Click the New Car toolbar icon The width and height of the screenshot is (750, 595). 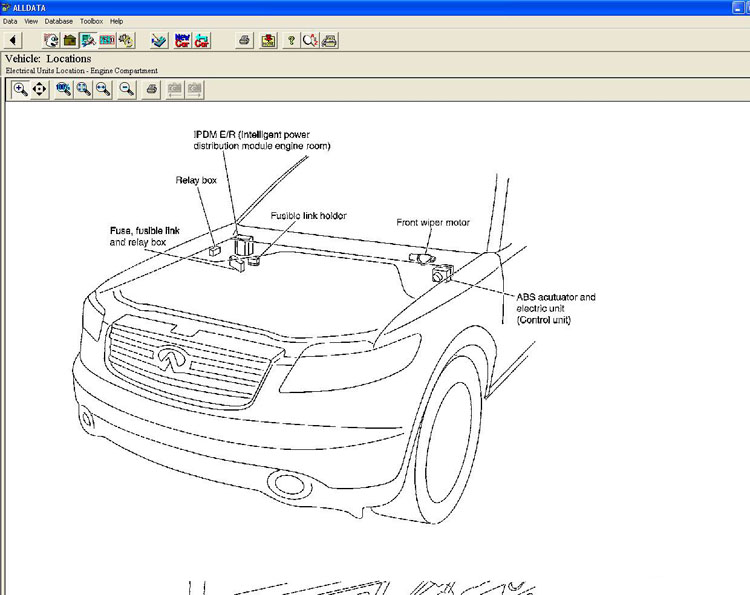tap(182, 41)
